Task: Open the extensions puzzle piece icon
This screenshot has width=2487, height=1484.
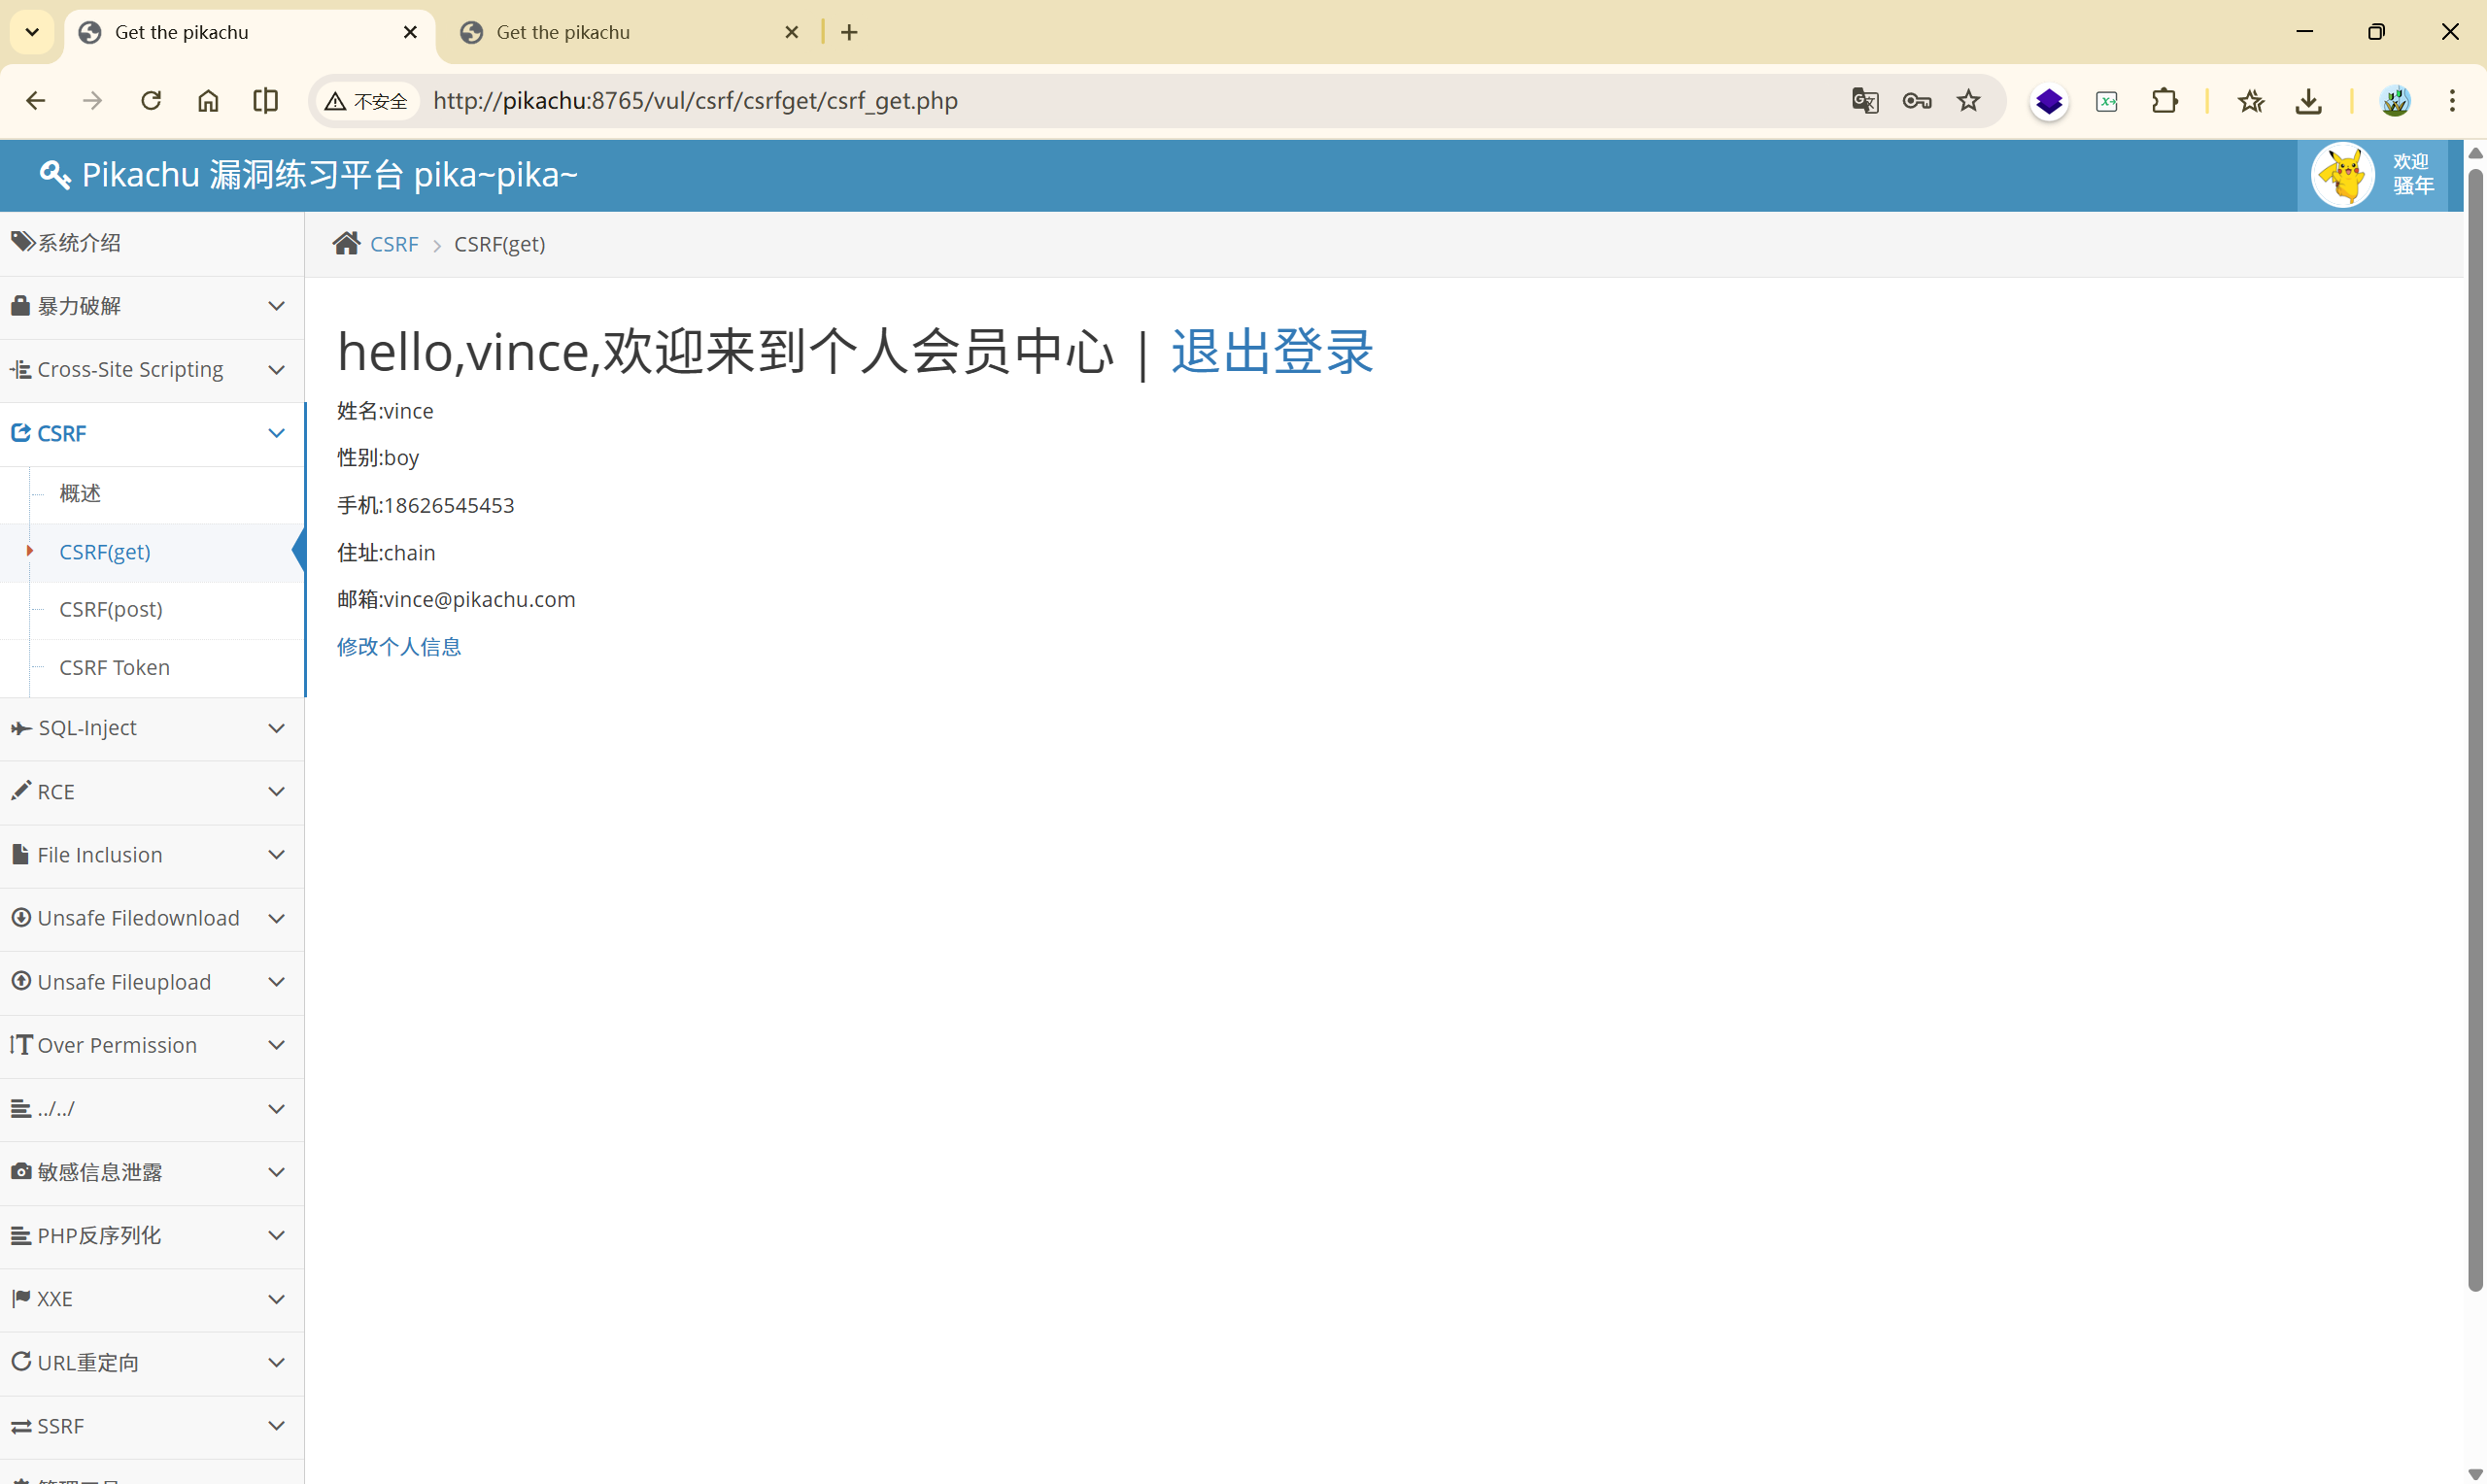Action: [2165, 101]
